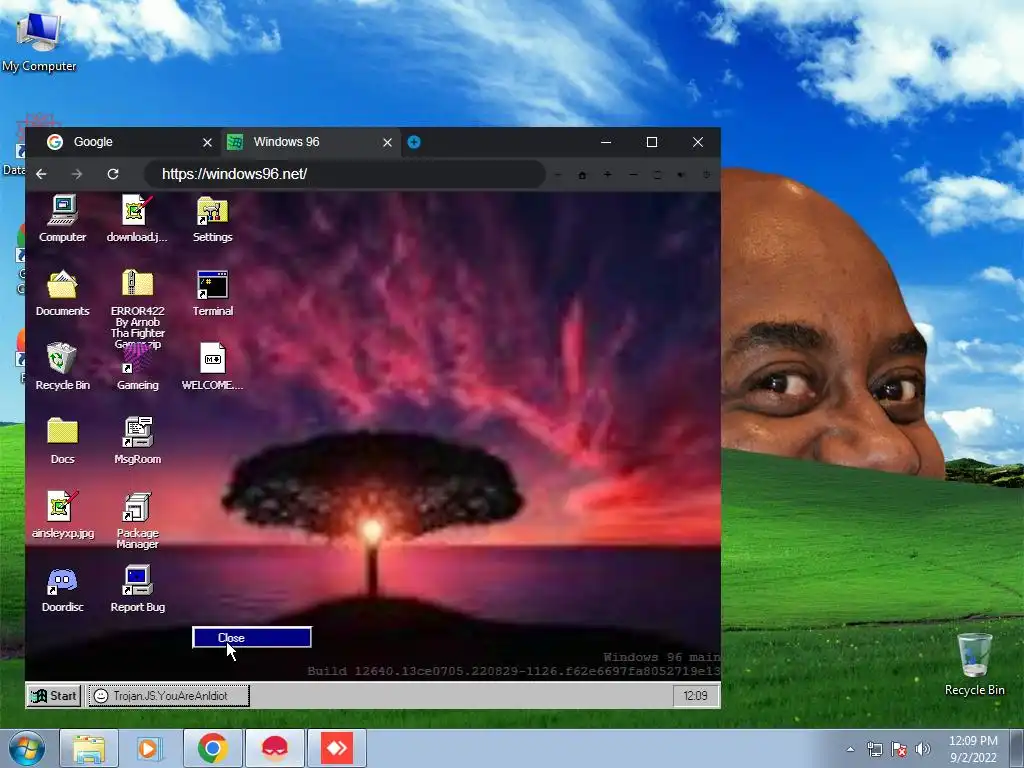Screen dimensions: 1024x768
Task: Switch to the Google browser tab
Action: (x=124, y=142)
